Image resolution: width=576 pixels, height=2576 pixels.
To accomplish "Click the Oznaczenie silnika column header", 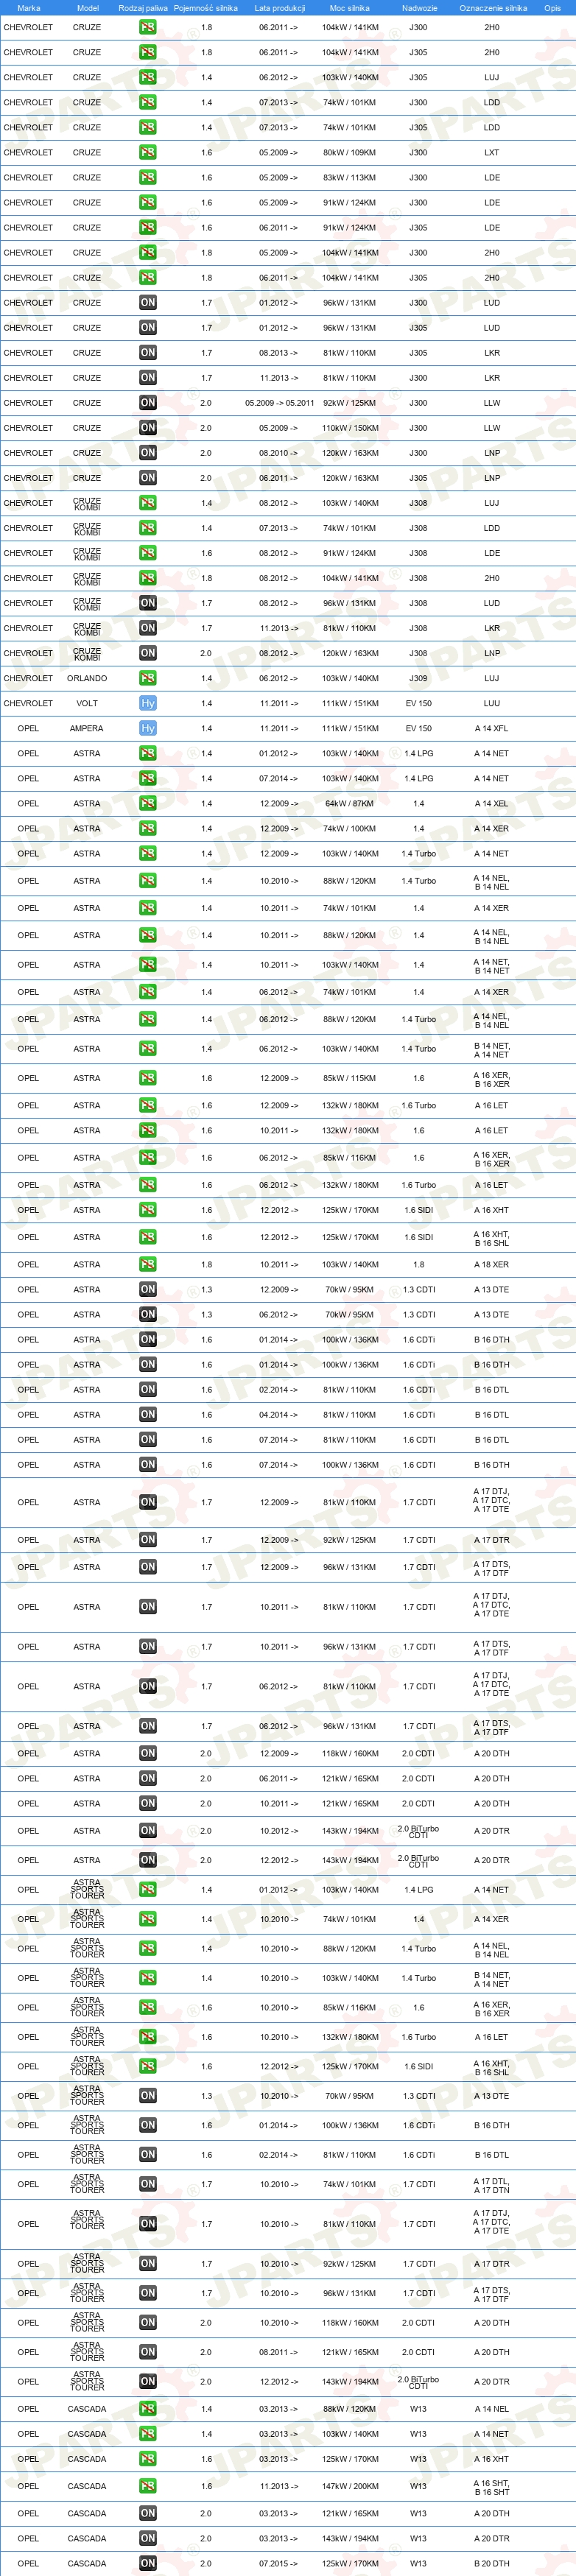I will pyautogui.click(x=493, y=8).
